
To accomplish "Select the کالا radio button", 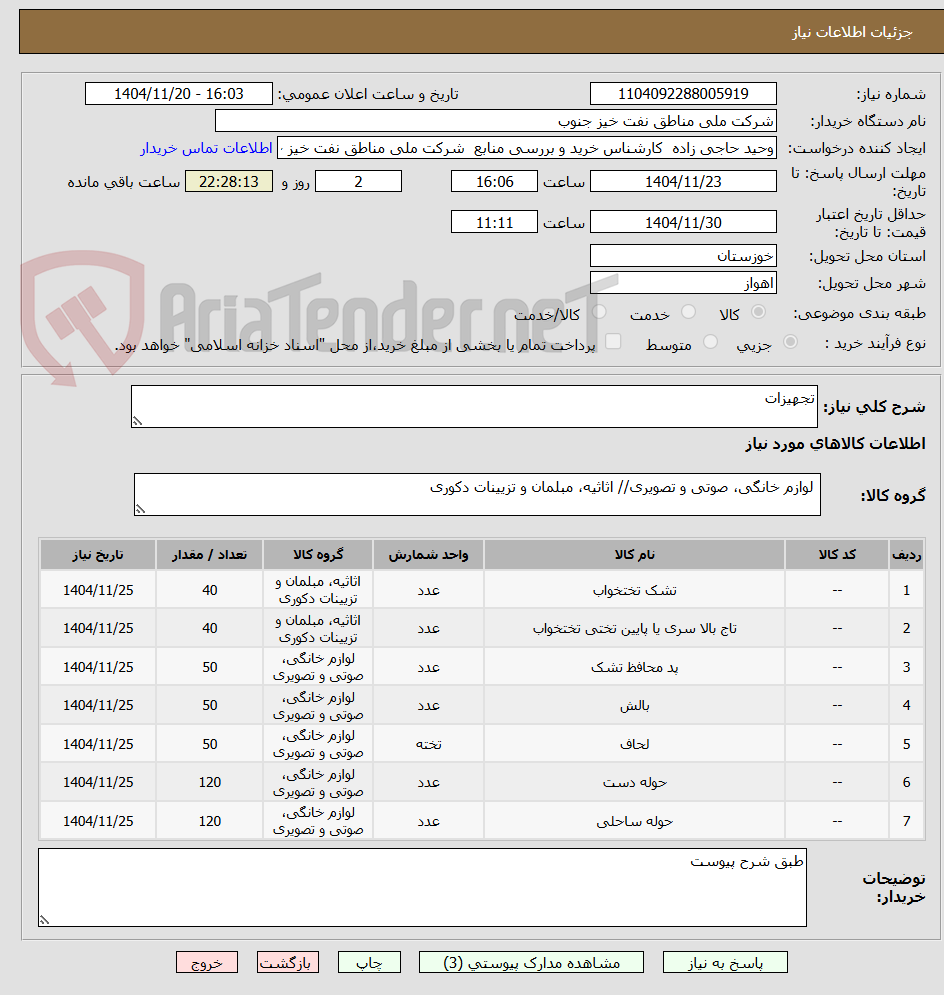I will click(758, 312).
